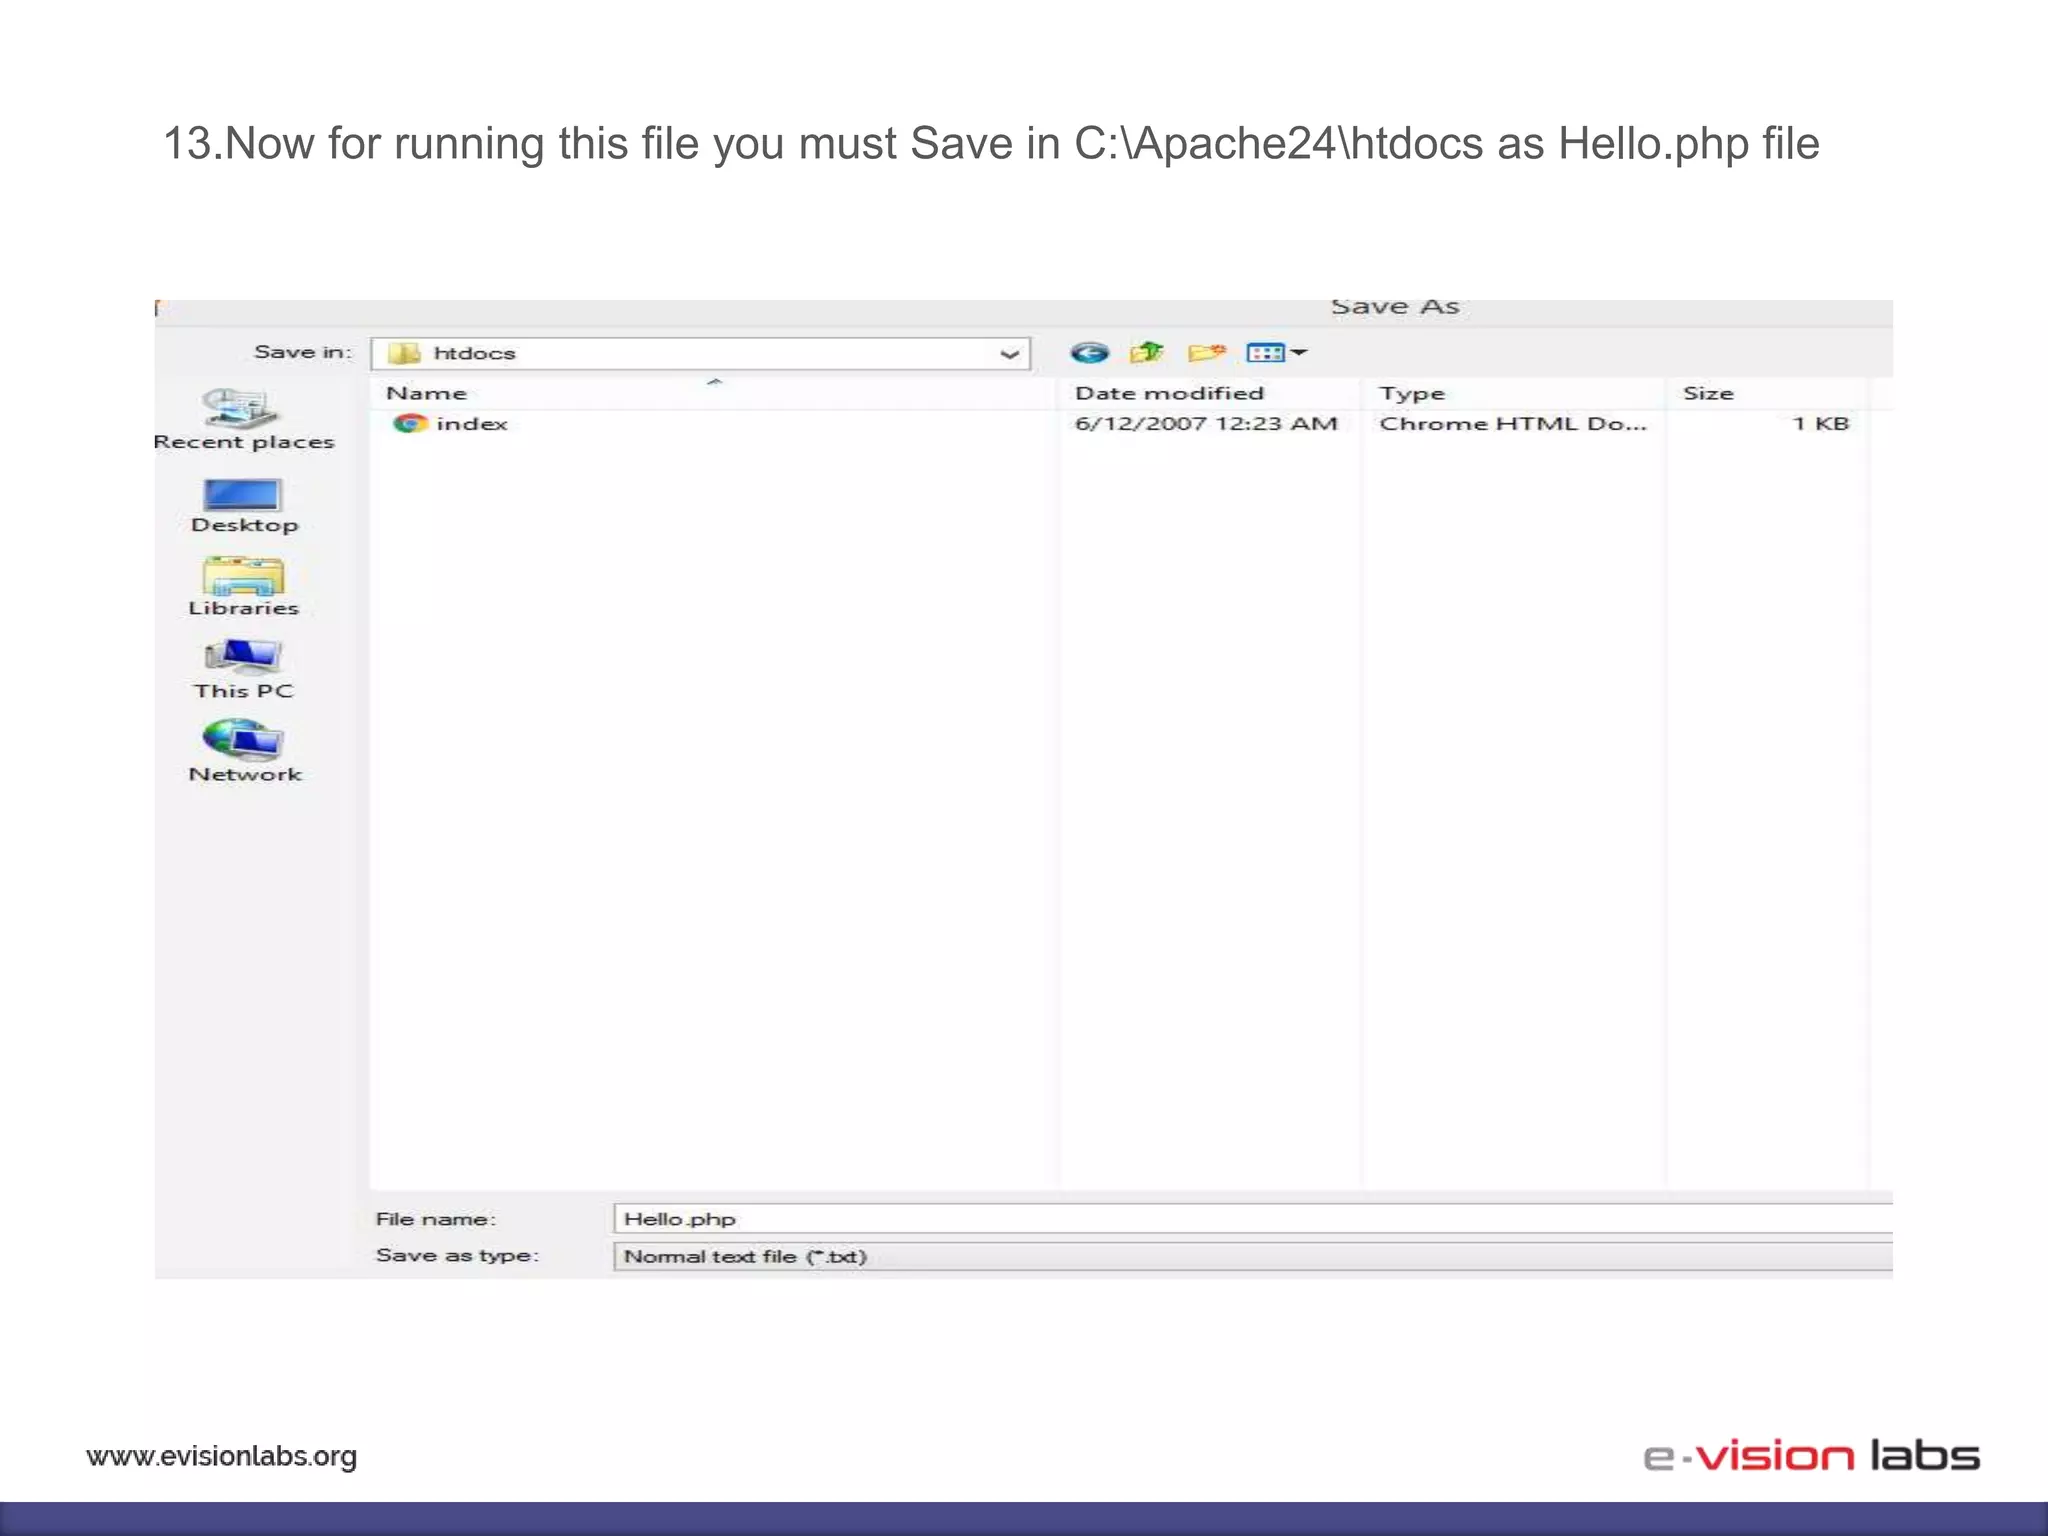Select Desktop in the places bar
This screenshot has width=2048, height=1536.
244,507
